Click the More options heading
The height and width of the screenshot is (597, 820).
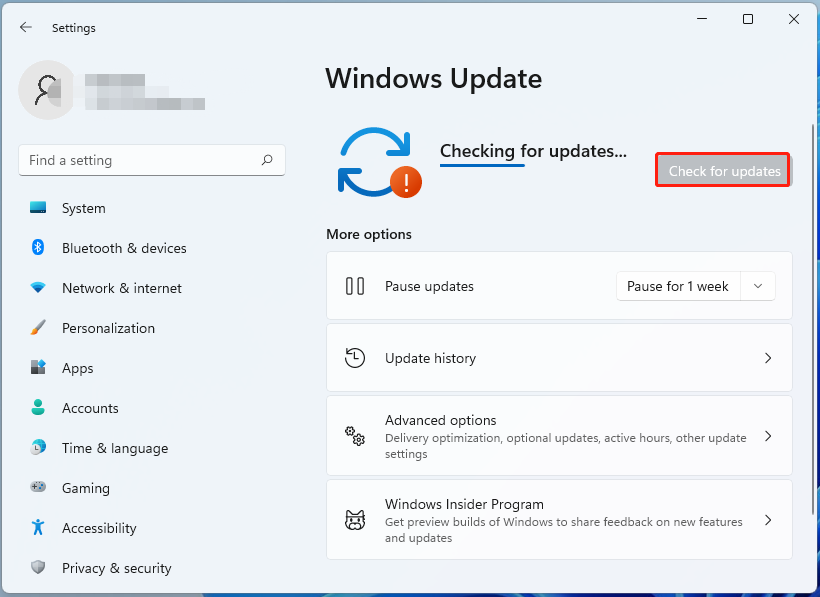tap(369, 234)
